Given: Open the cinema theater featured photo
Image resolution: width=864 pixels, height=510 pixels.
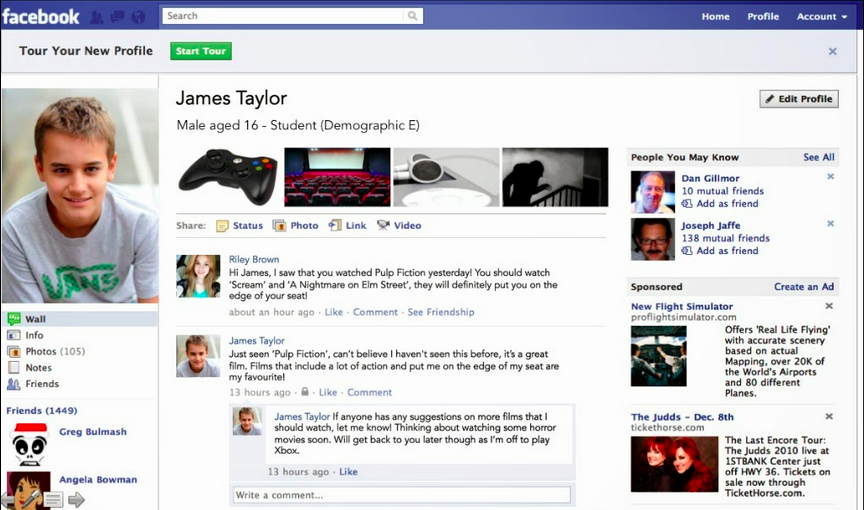Looking at the screenshot, I should click(337, 177).
